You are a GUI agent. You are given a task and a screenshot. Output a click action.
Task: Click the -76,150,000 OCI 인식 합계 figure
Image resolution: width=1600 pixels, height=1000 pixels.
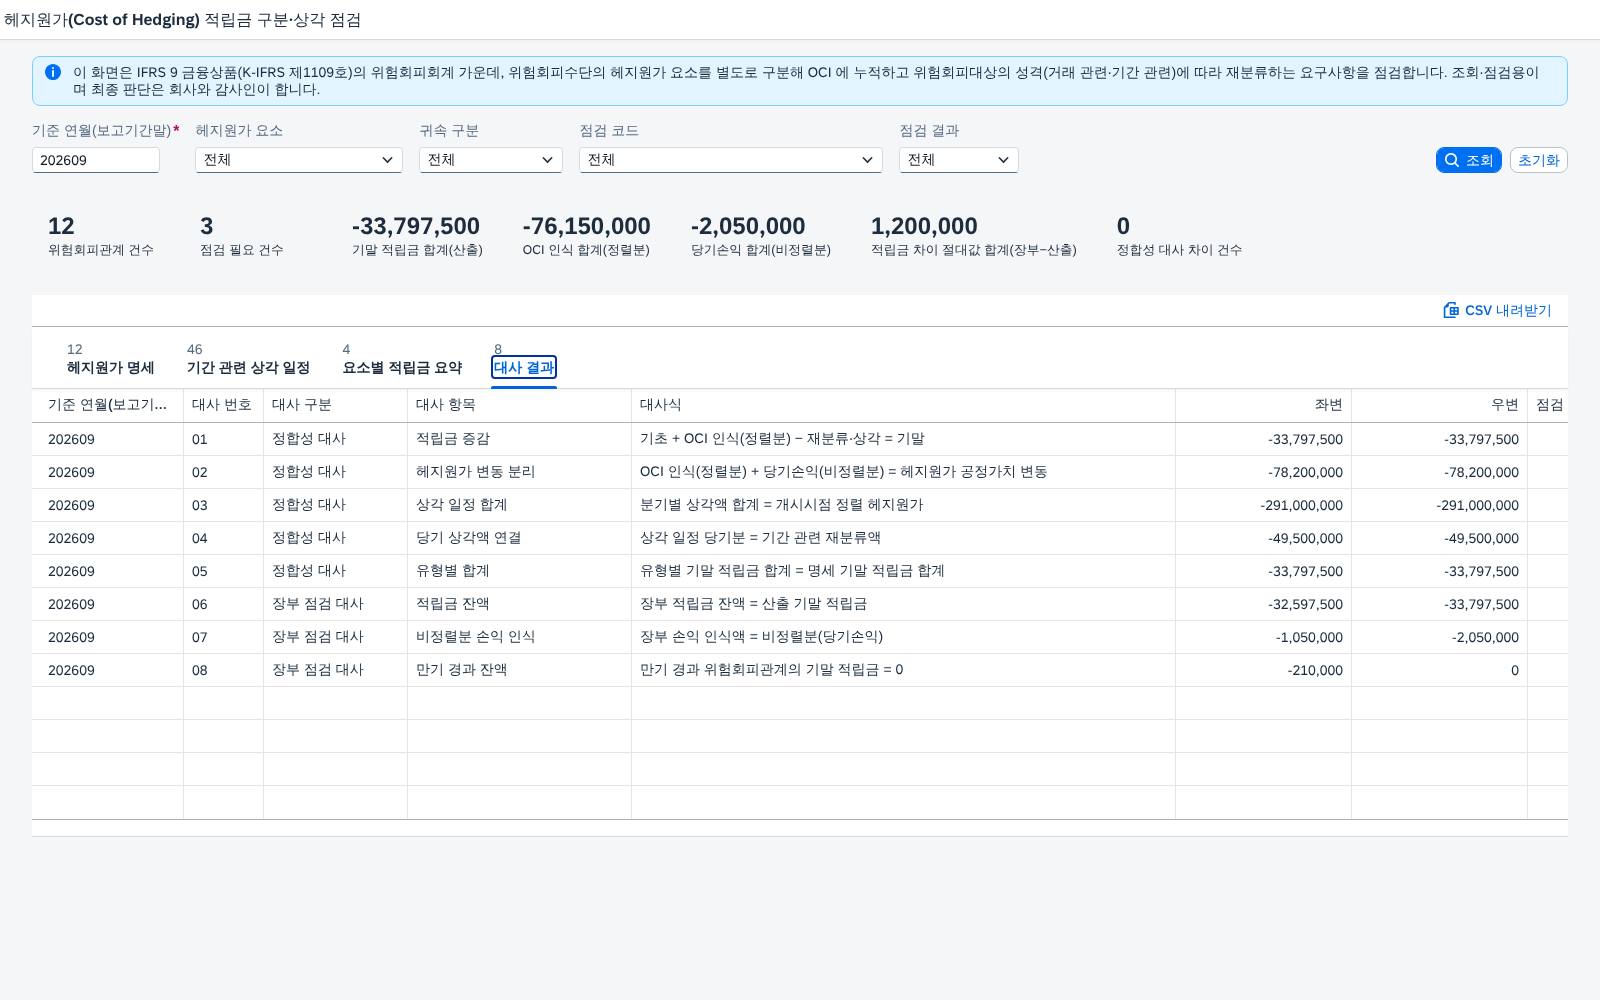click(586, 227)
